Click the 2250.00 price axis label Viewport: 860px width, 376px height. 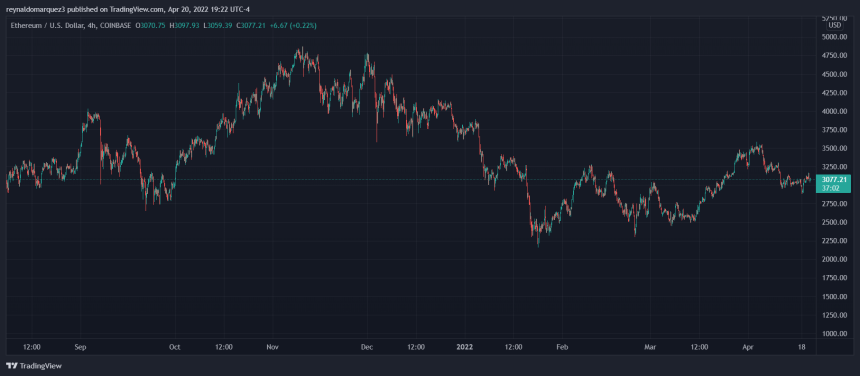pos(834,241)
